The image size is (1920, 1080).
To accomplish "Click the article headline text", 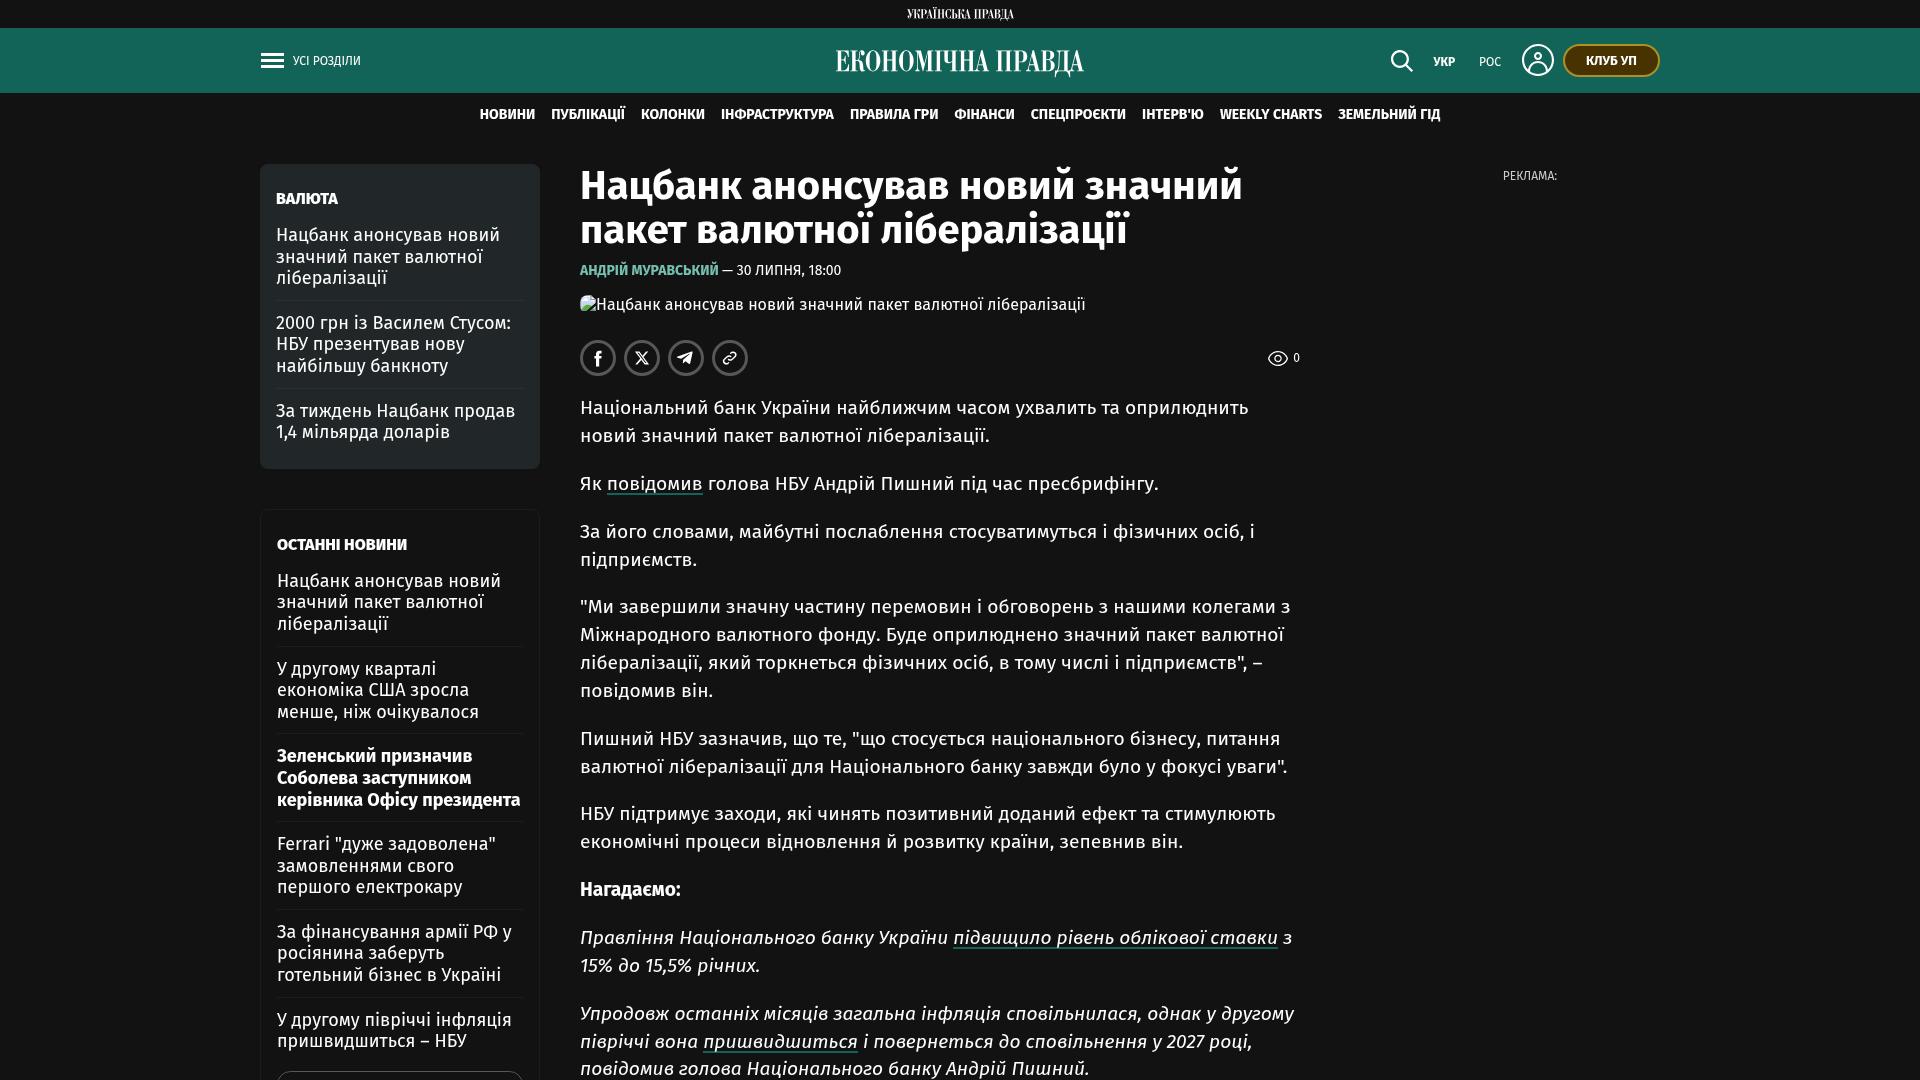I will (911, 208).
